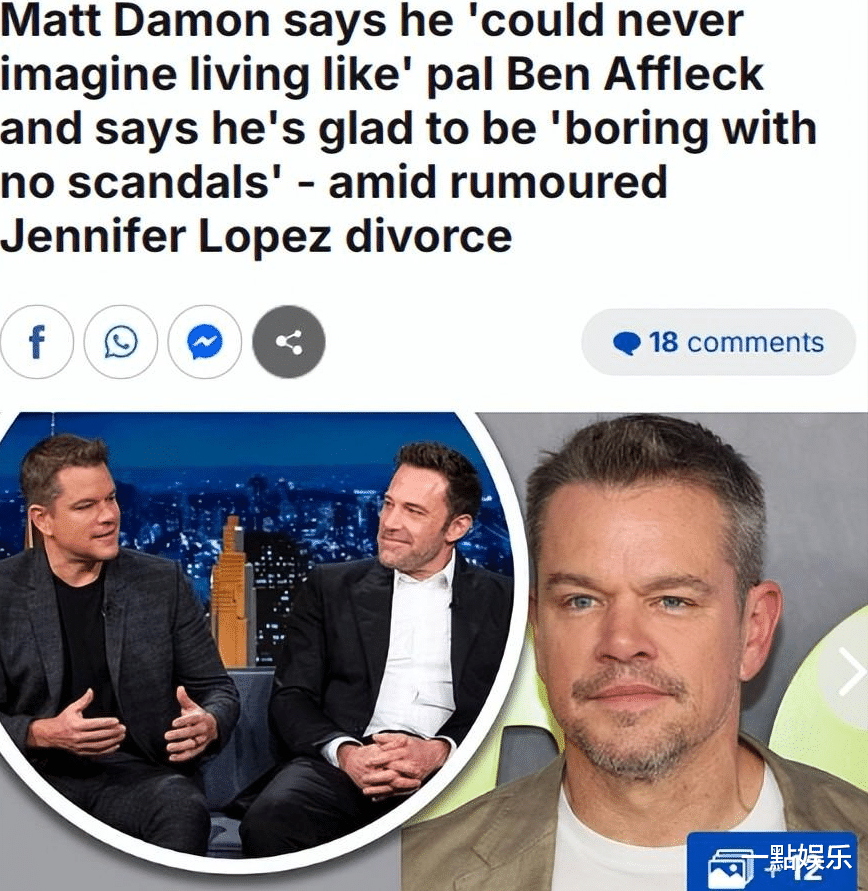Select 'Jennifer Lopez divorce' in the headline
This screenshot has width=868, height=891.
[x=256, y=236]
